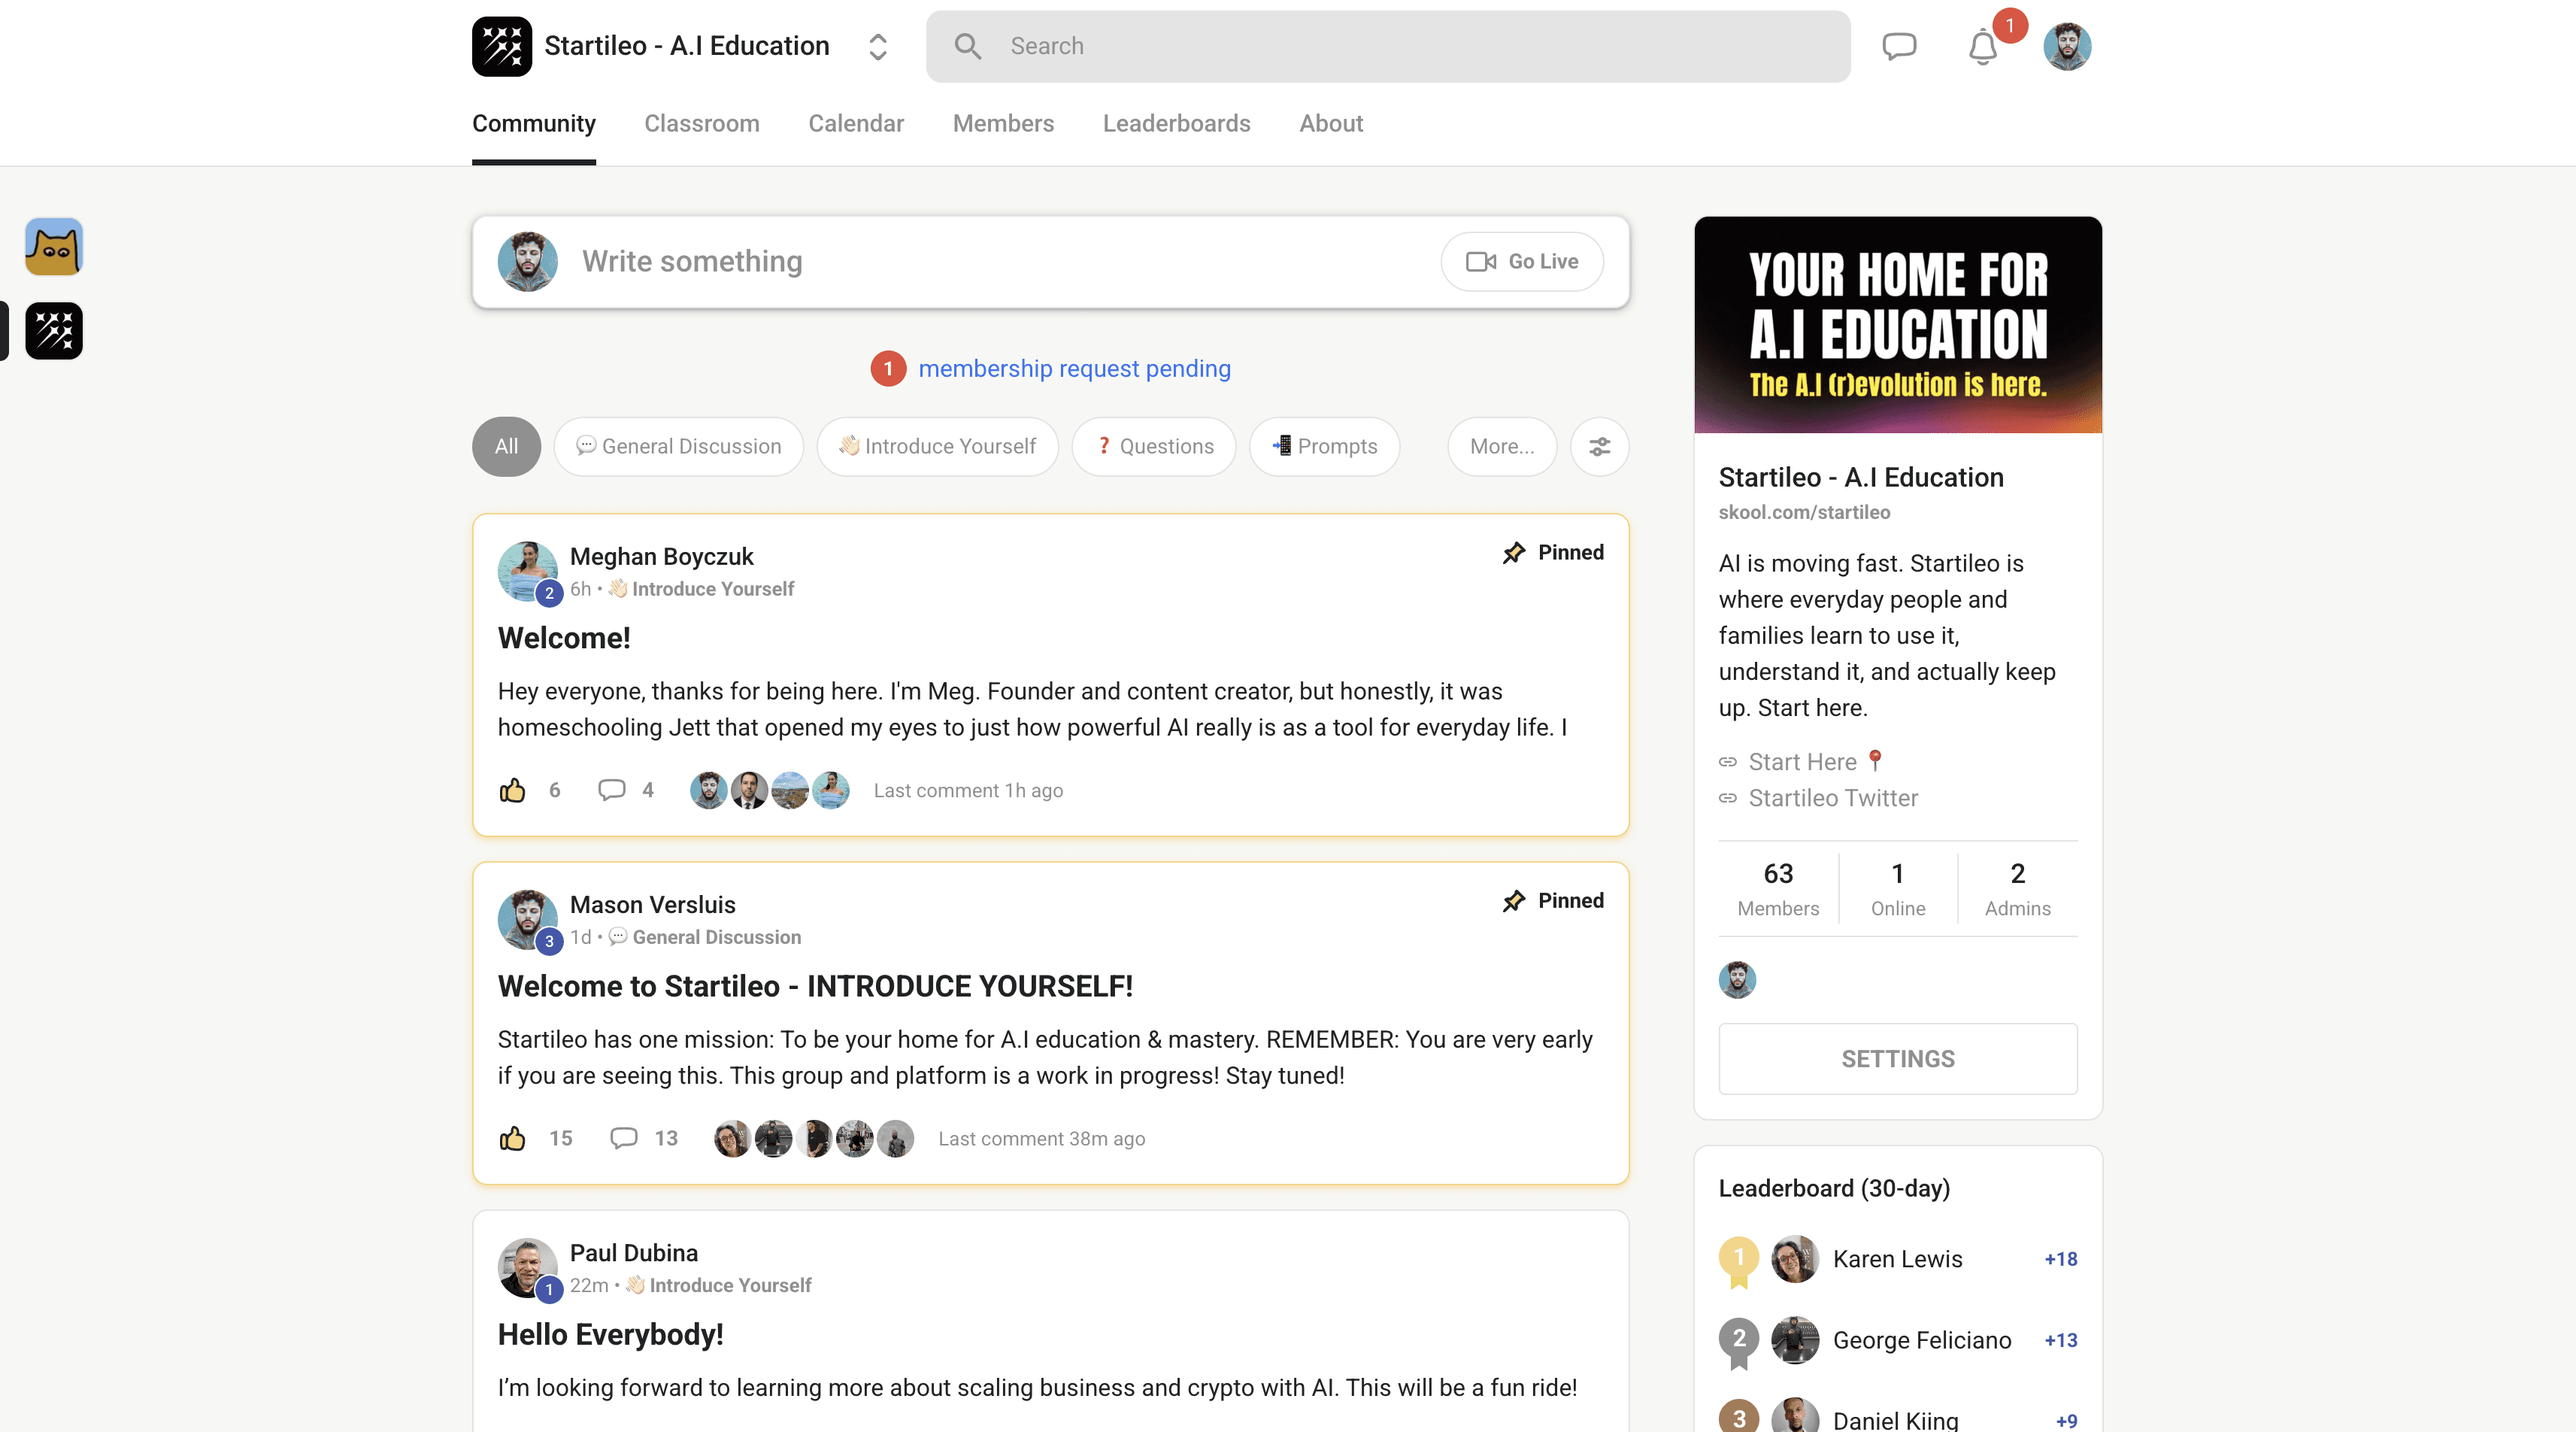Open comments on Mason Versluis's post
The image size is (2576, 1432).
click(x=624, y=1138)
